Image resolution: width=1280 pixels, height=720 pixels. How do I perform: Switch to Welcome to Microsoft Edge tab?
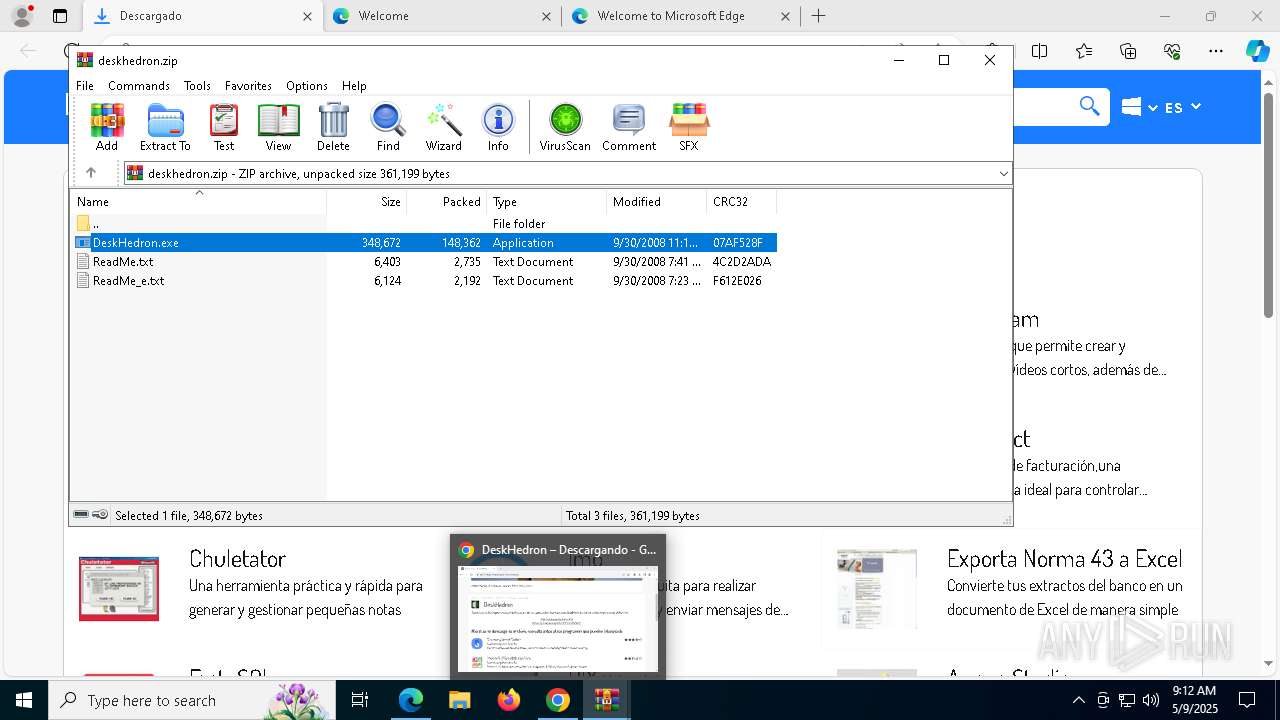pos(681,16)
